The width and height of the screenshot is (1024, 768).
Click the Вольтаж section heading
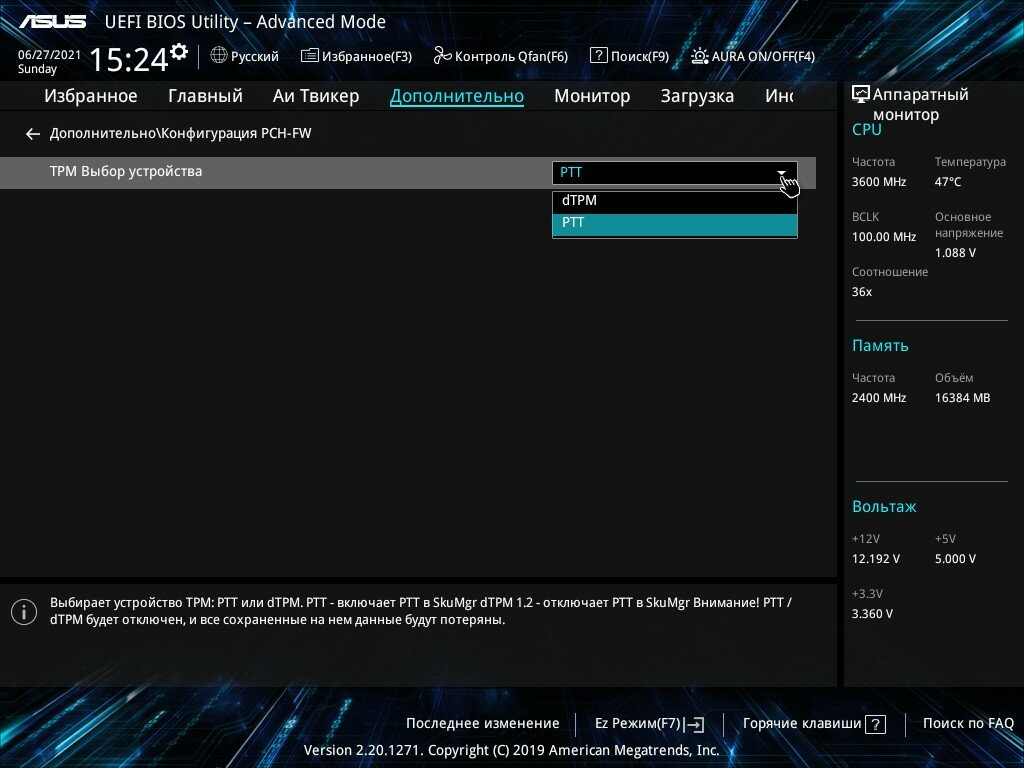pyautogui.click(x=884, y=507)
